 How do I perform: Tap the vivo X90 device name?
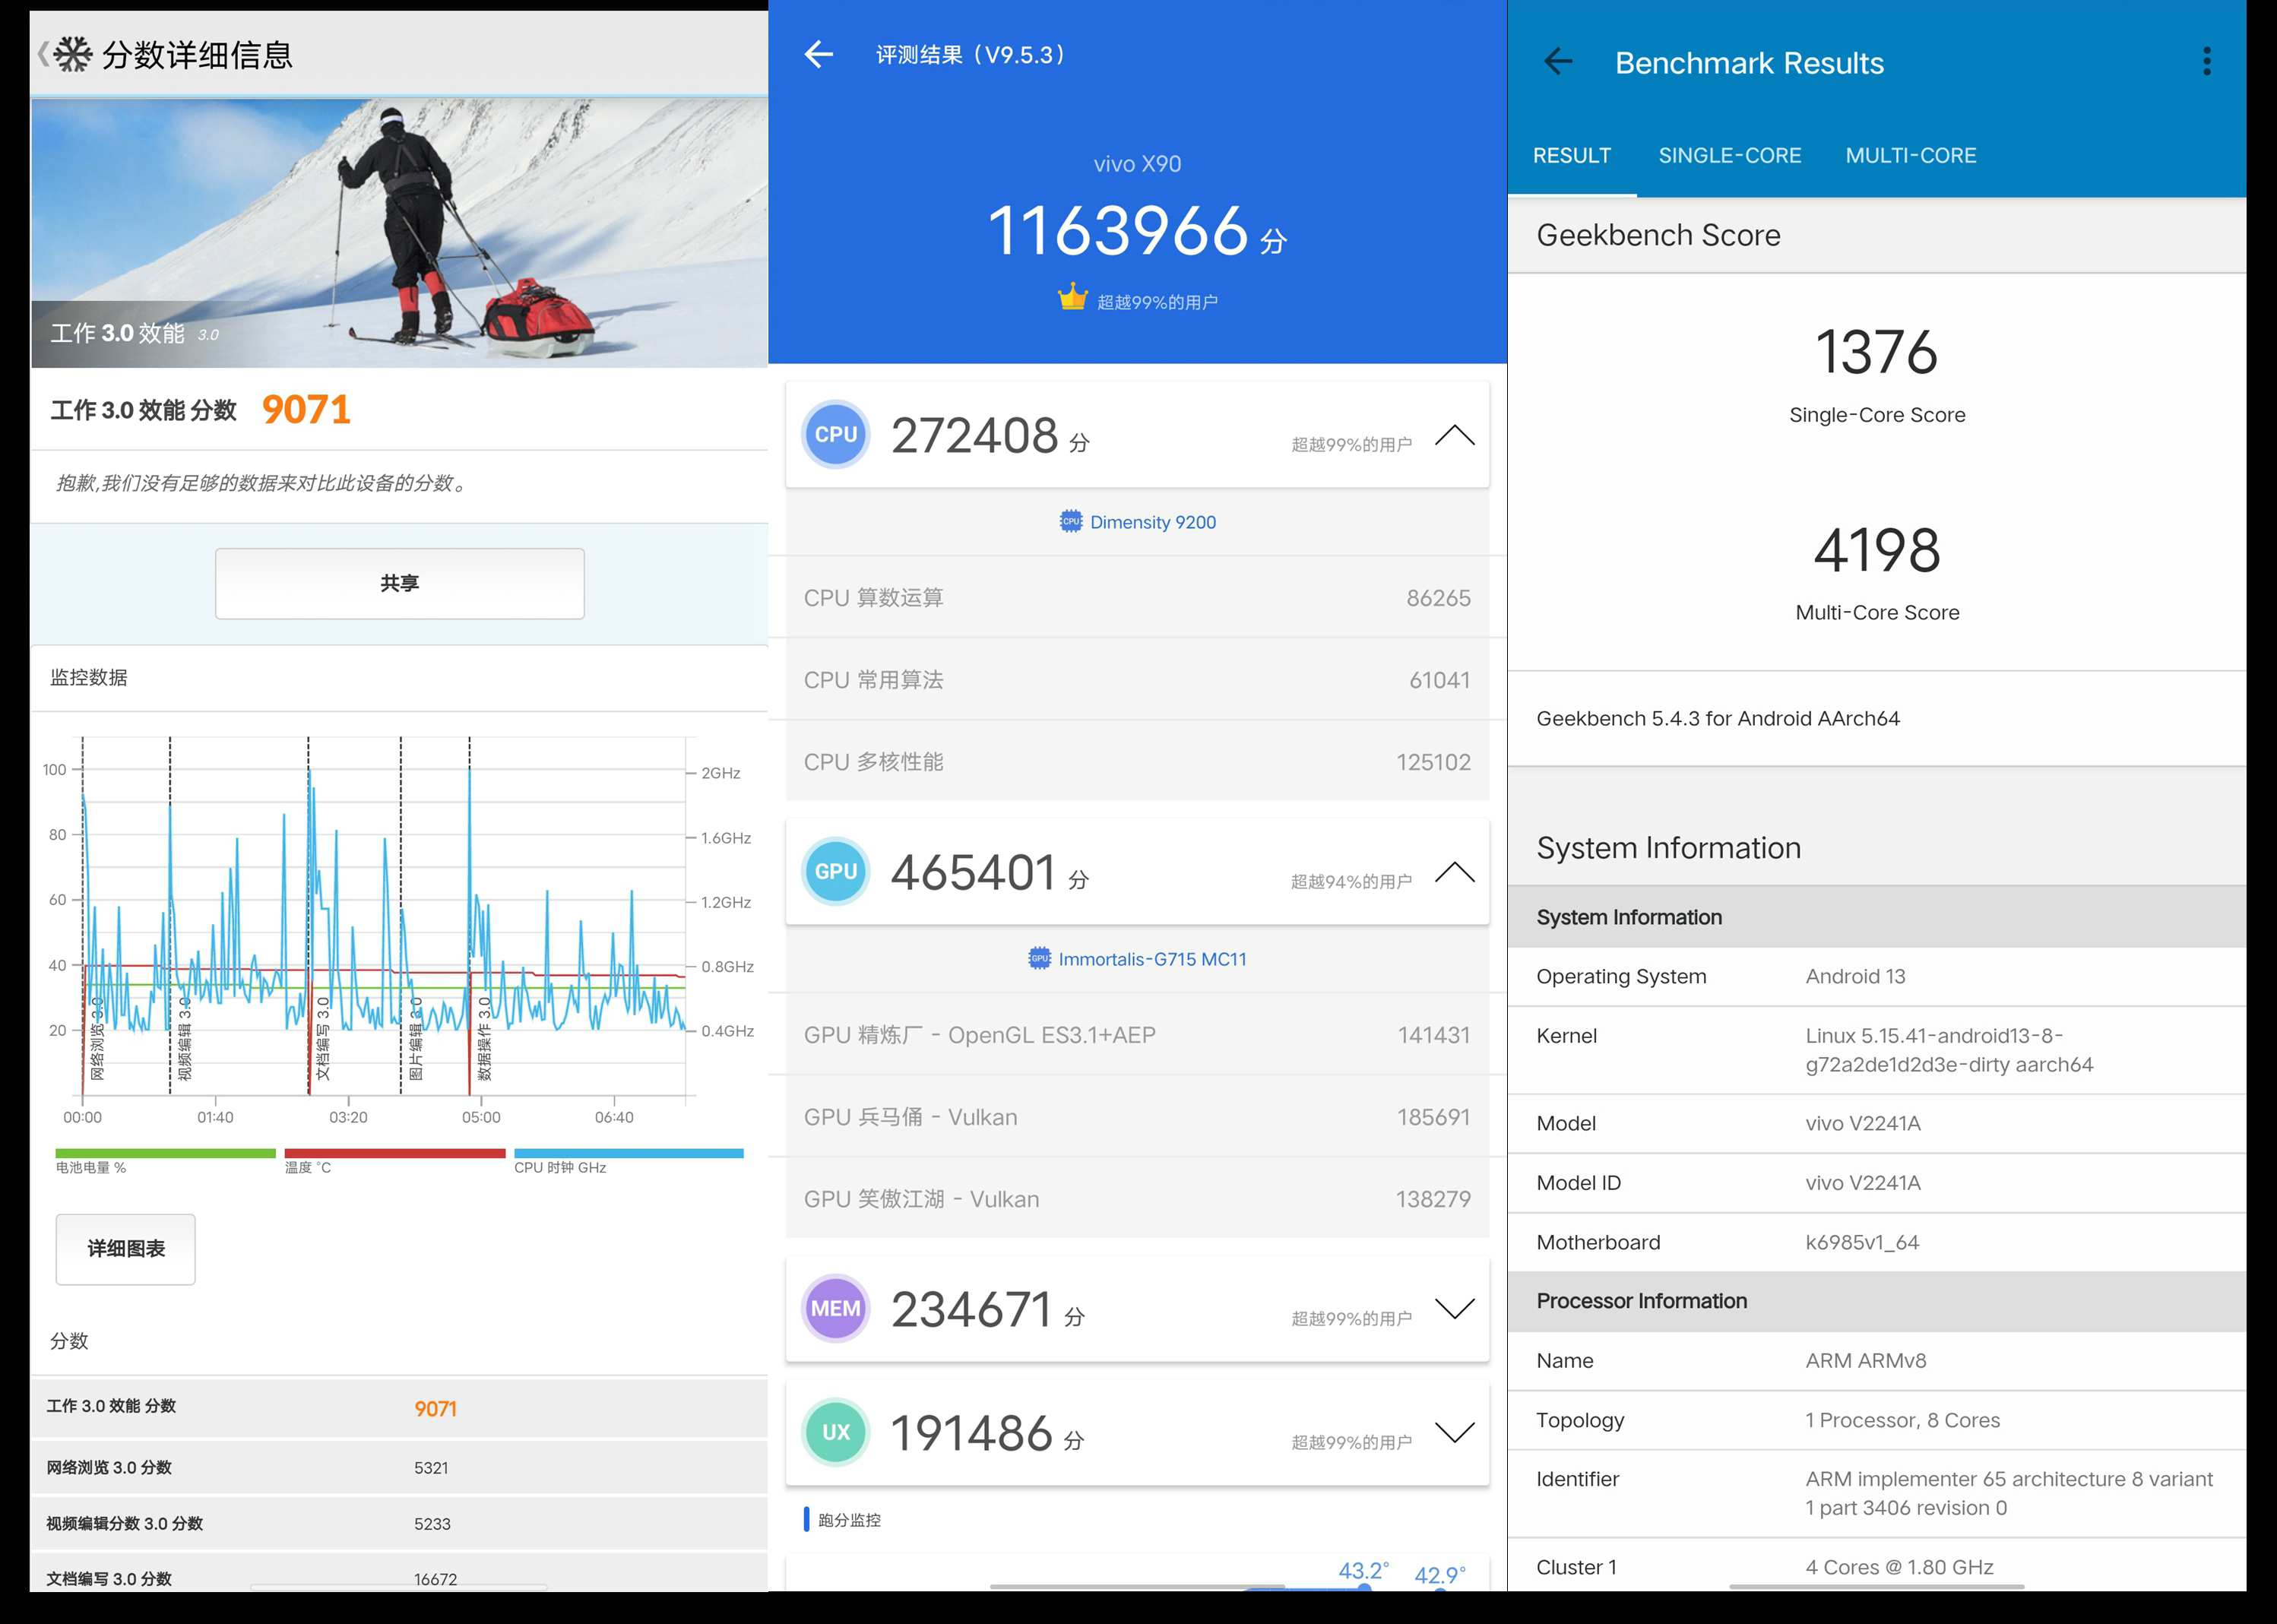[1137, 164]
